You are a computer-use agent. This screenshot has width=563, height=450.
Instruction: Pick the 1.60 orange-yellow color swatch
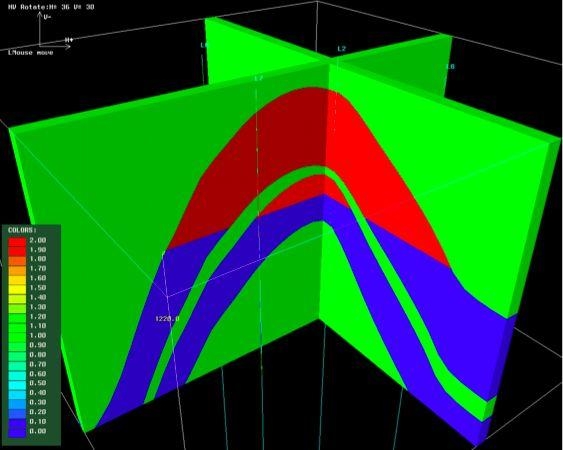coord(17,279)
